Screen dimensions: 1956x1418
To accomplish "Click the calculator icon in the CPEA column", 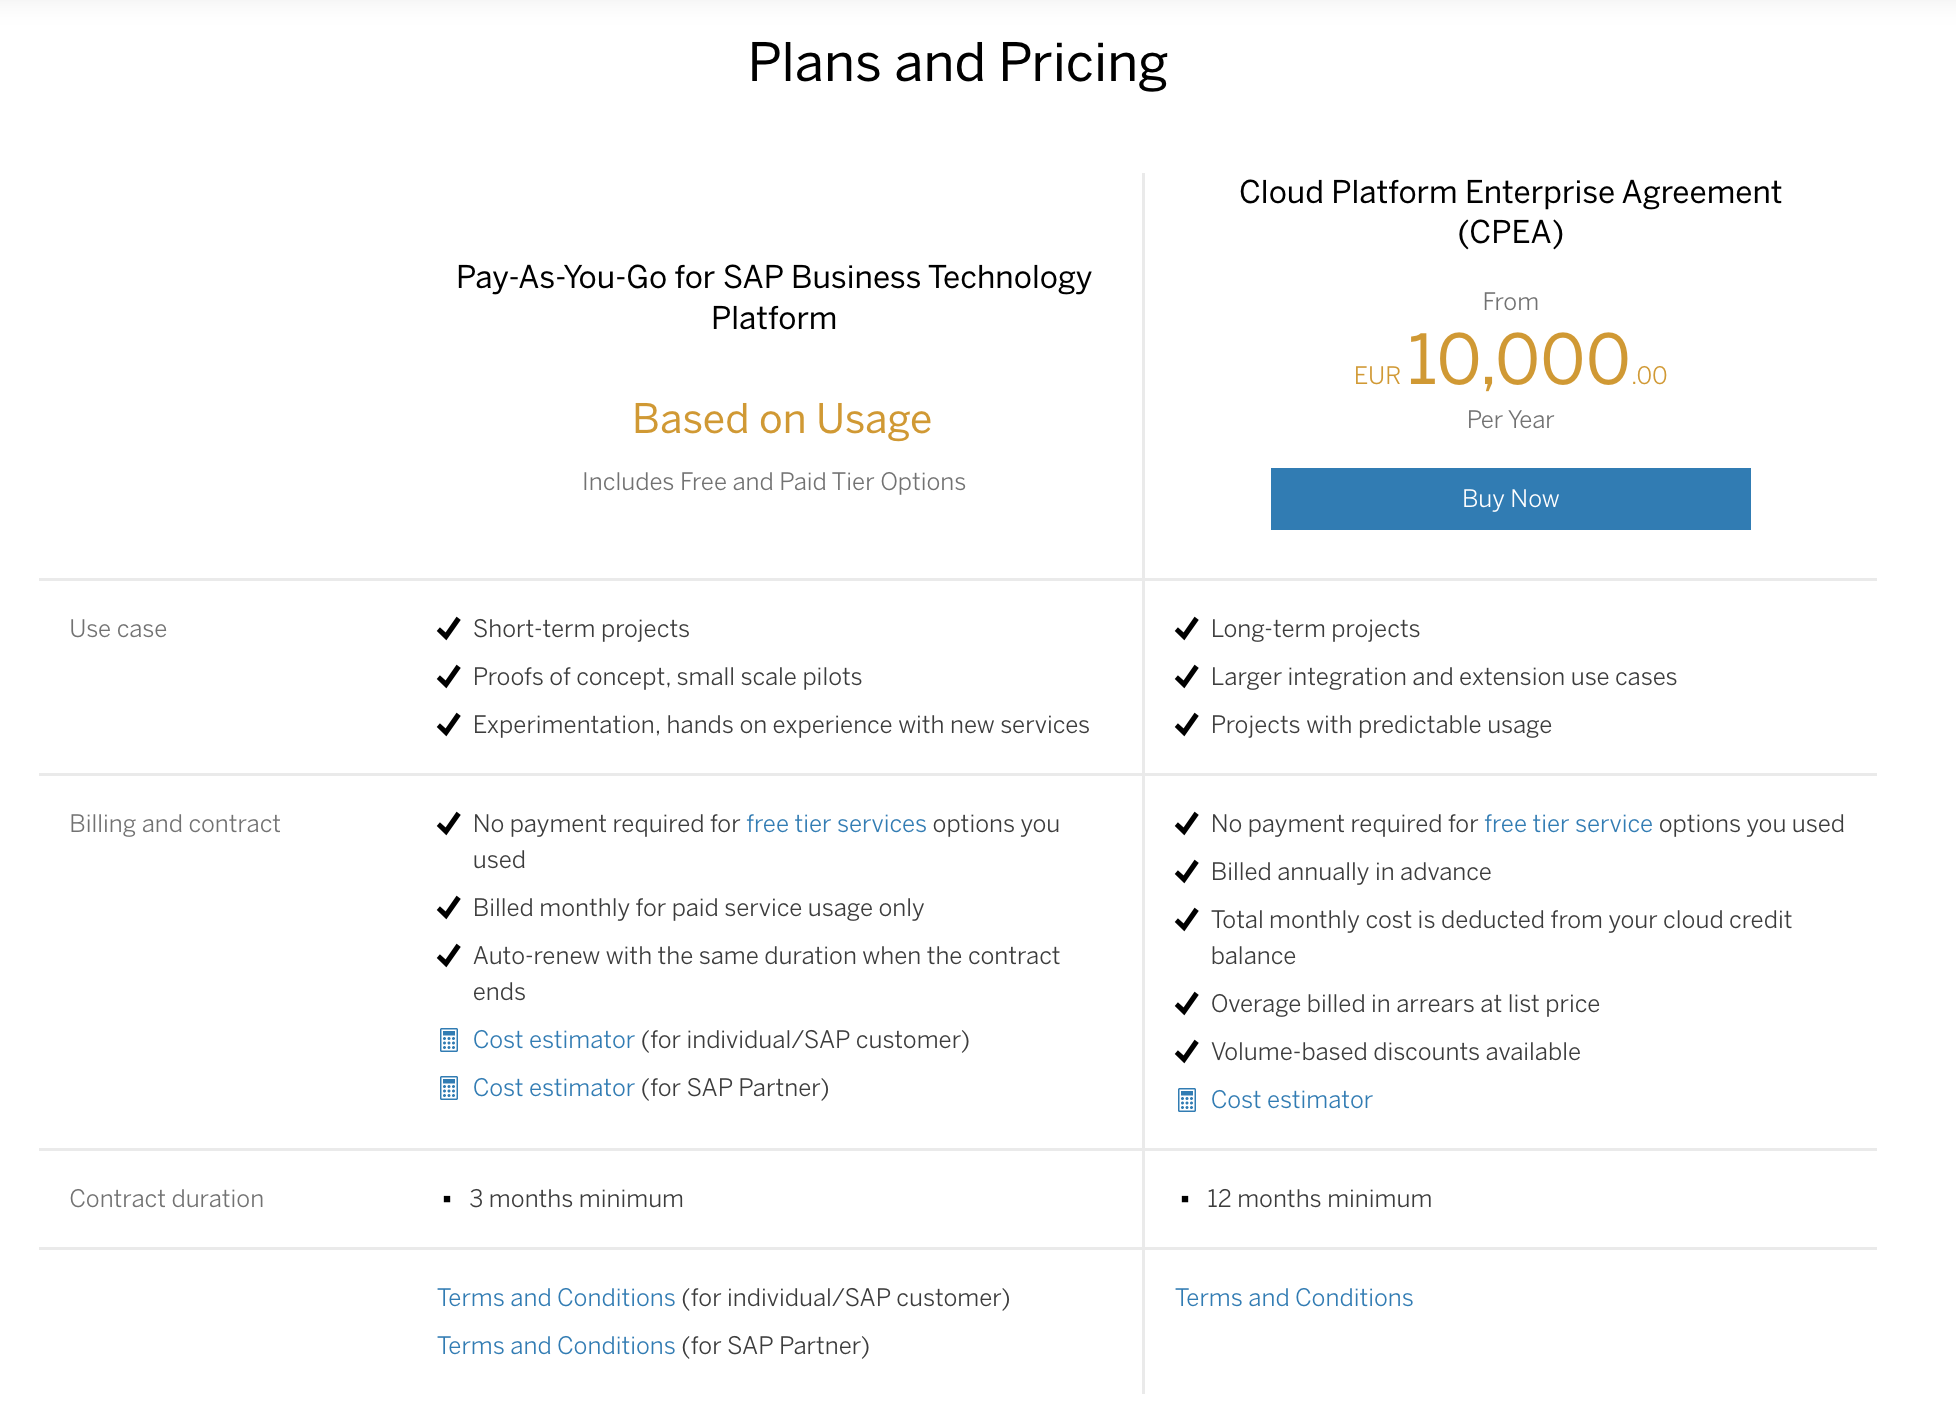I will (x=1187, y=1100).
